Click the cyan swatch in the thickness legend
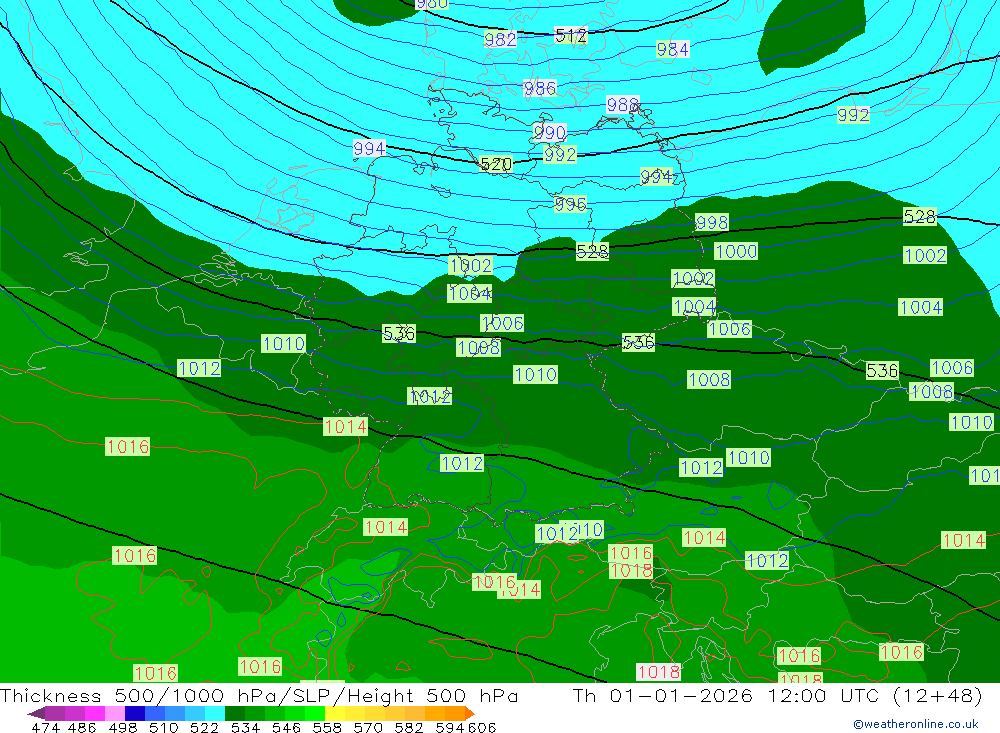 [215, 713]
